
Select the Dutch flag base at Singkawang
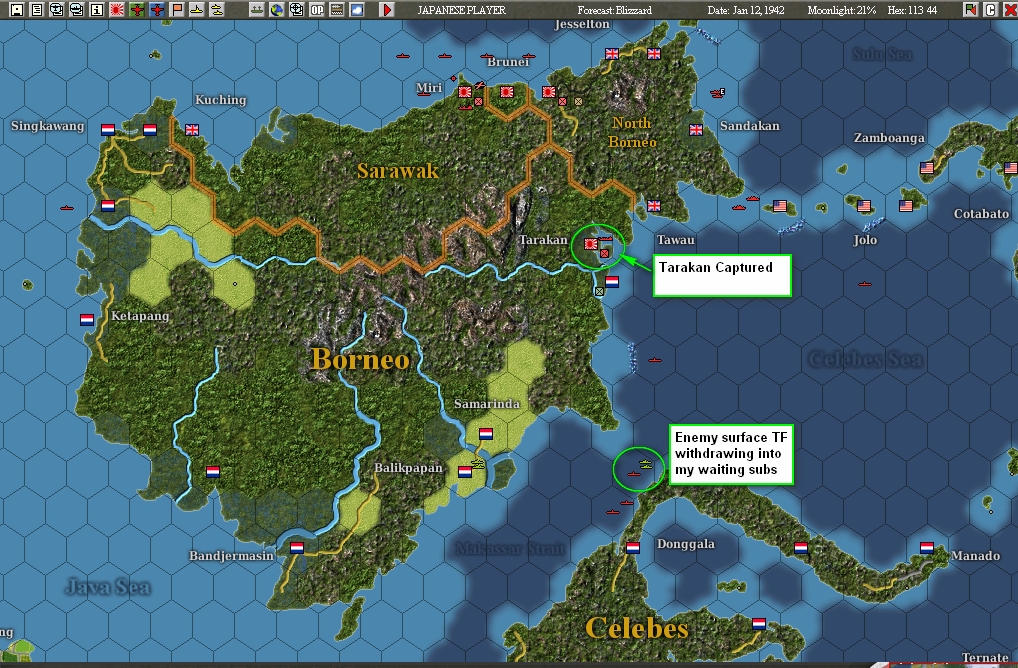[x=108, y=130]
